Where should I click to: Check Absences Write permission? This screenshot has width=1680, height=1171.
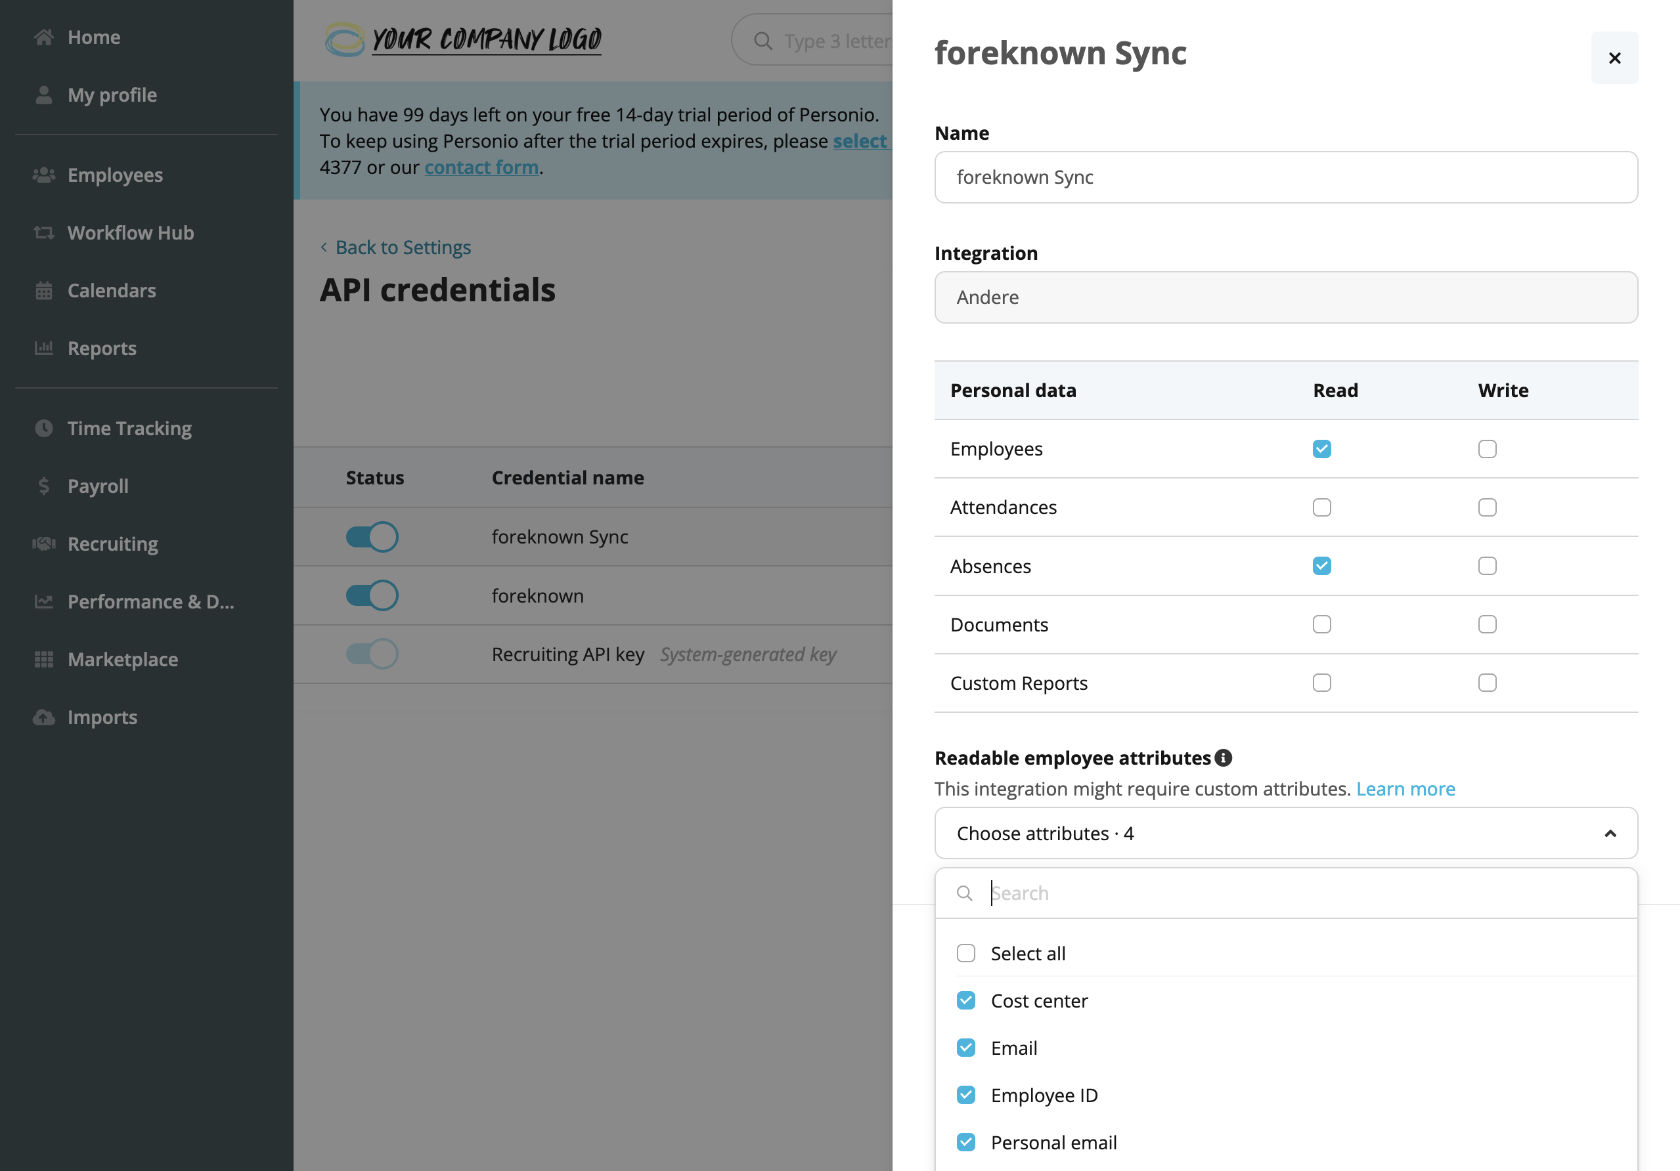(1487, 566)
